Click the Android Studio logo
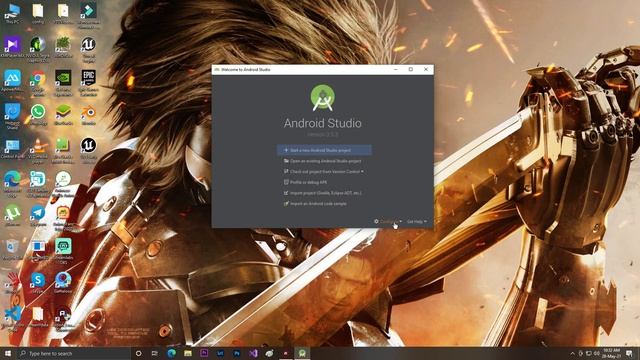This screenshot has height=360, width=640. click(323, 98)
